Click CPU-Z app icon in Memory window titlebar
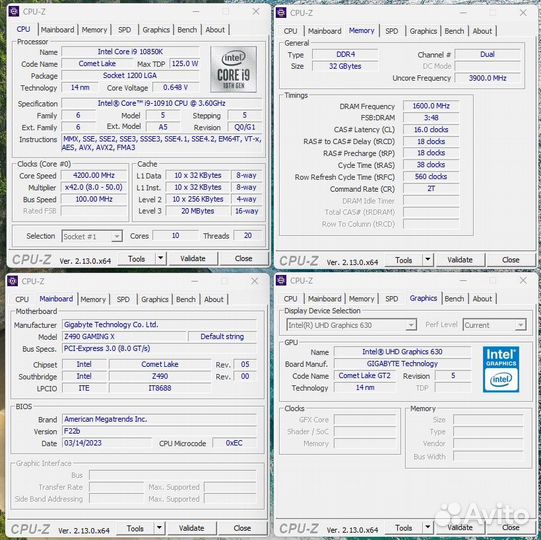The image size is (541, 540). [281, 13]
